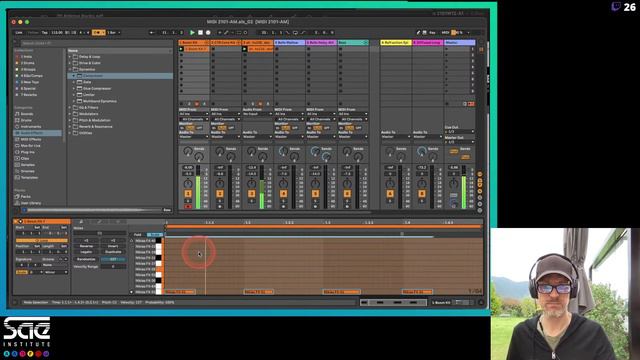The height and width of the screenshot is (360, 640).
Task: Deactivate return track A with its activator button
Action: [x=390, y=193]
